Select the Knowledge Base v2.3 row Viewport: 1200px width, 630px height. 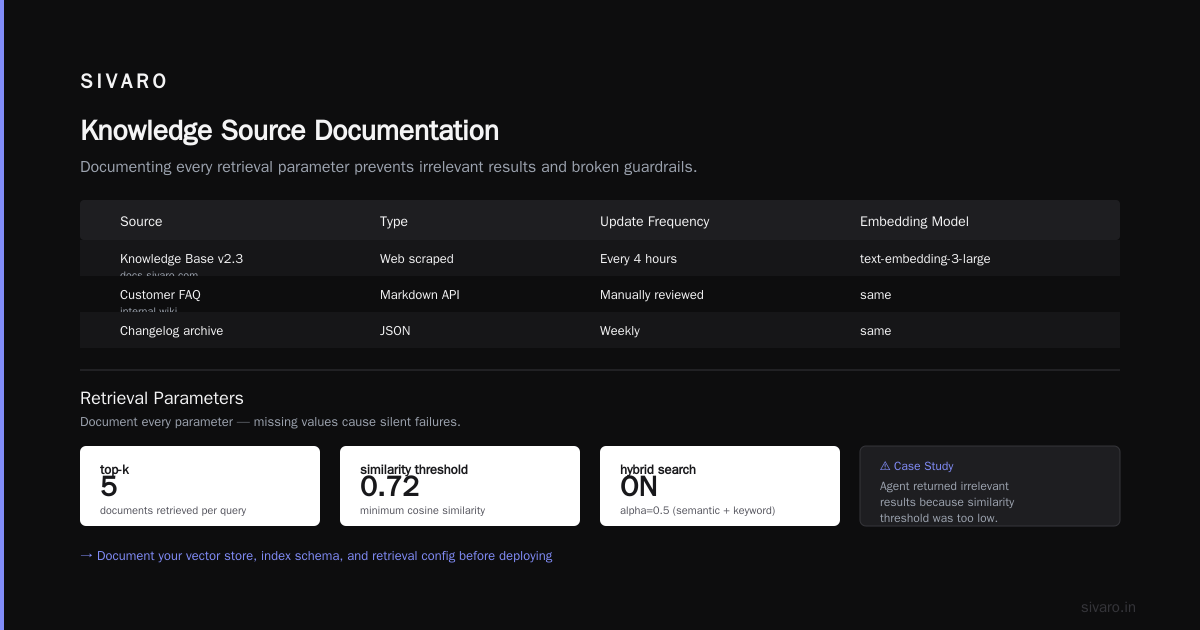pyautogui.click(x=600, y=258)
